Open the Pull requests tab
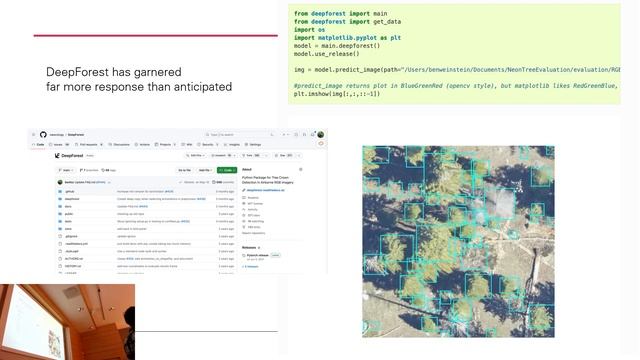 90,144
